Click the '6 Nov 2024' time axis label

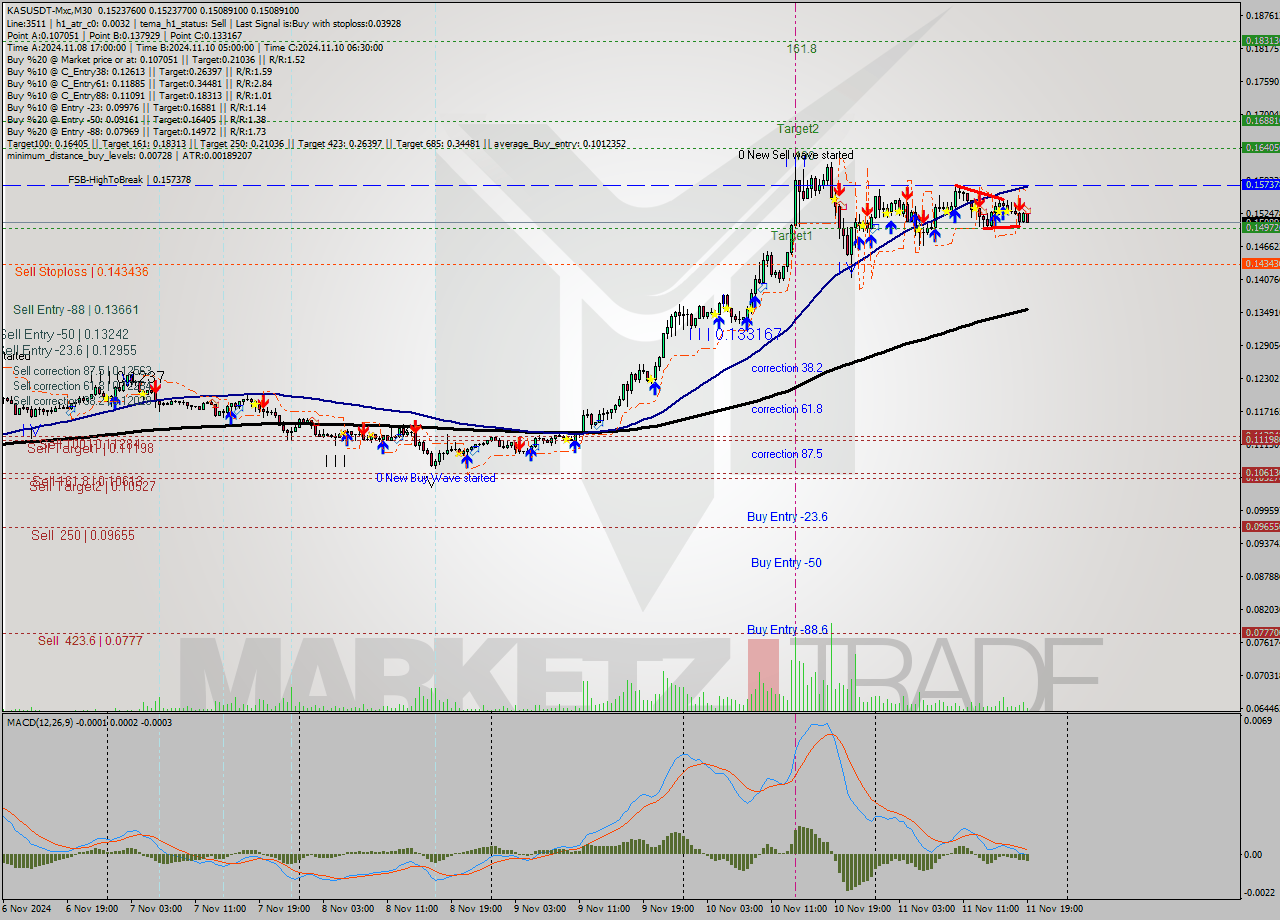coord(26,909)
